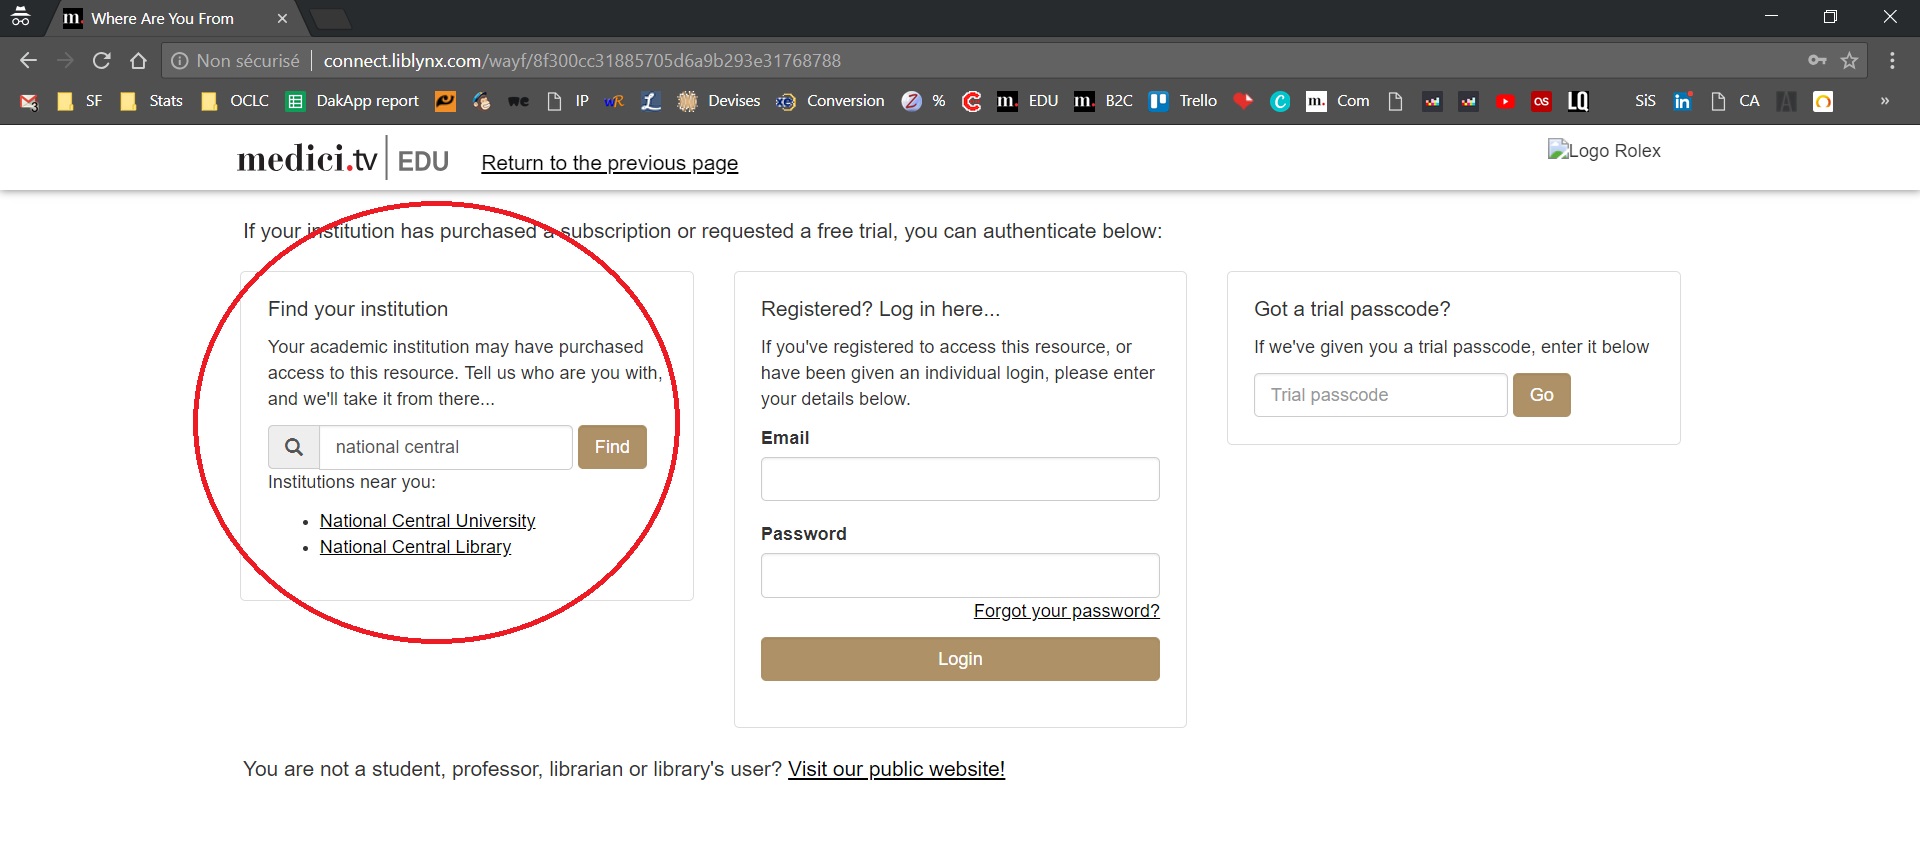Image resolution: width=1920 pixels, height=846 pixels.
Task: Reload the page with the refresh icon
Action: point(101,61)
